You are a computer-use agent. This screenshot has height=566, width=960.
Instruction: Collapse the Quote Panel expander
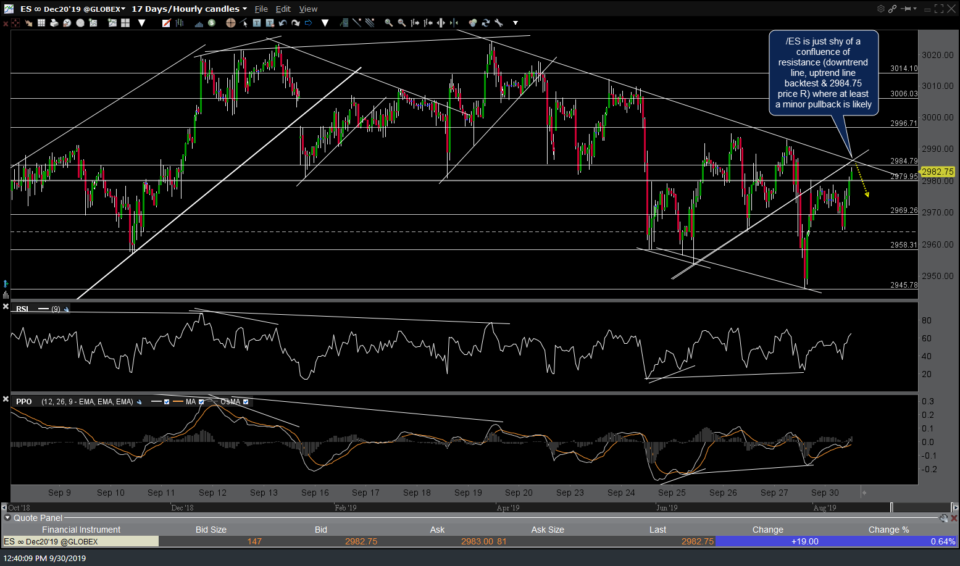pos(7,518)
